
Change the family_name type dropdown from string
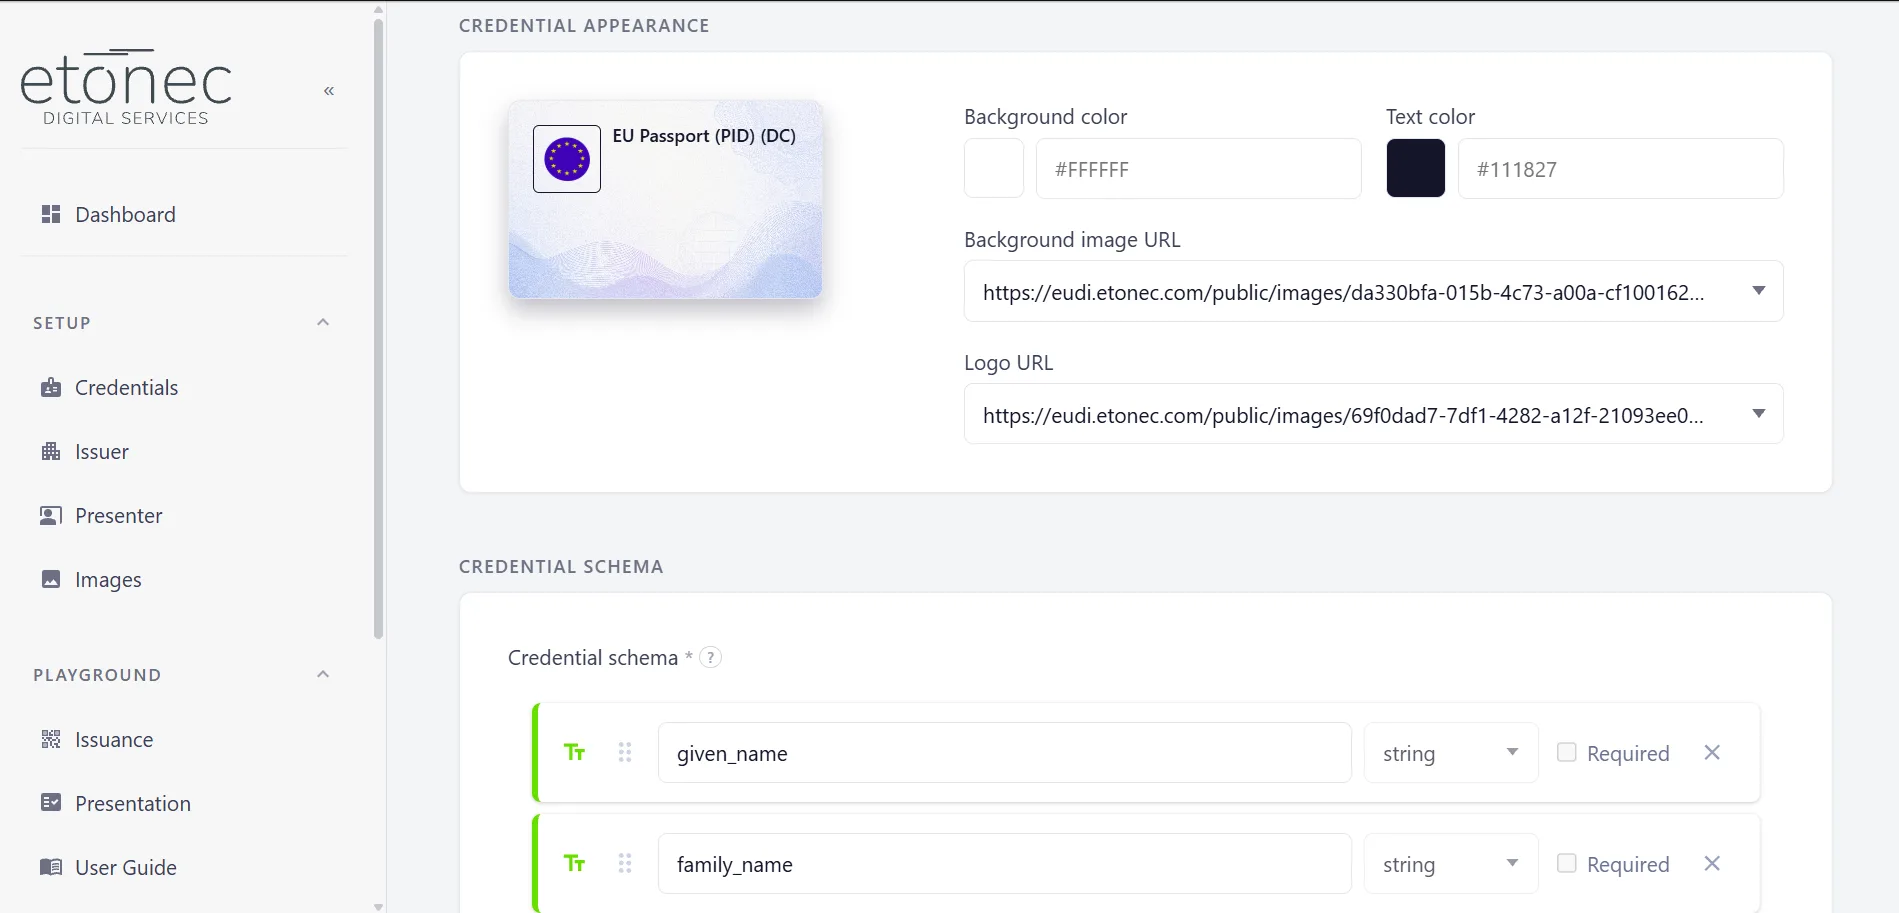click(1451, 864)
